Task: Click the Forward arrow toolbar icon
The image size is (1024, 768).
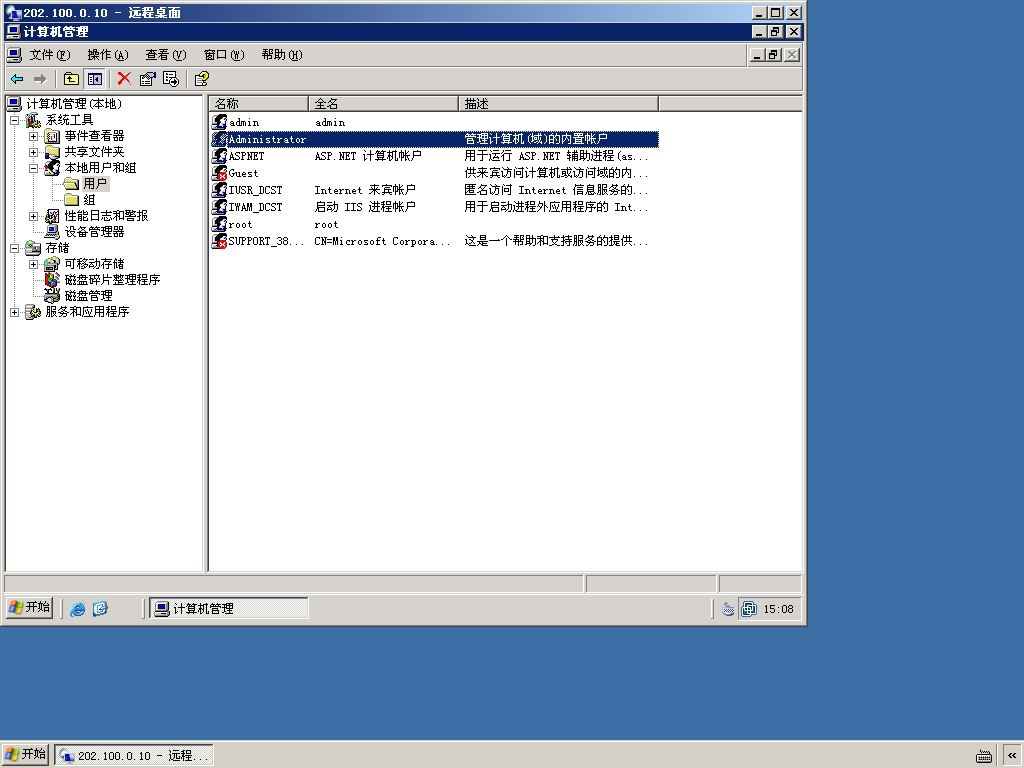Action: coord(40,79)
